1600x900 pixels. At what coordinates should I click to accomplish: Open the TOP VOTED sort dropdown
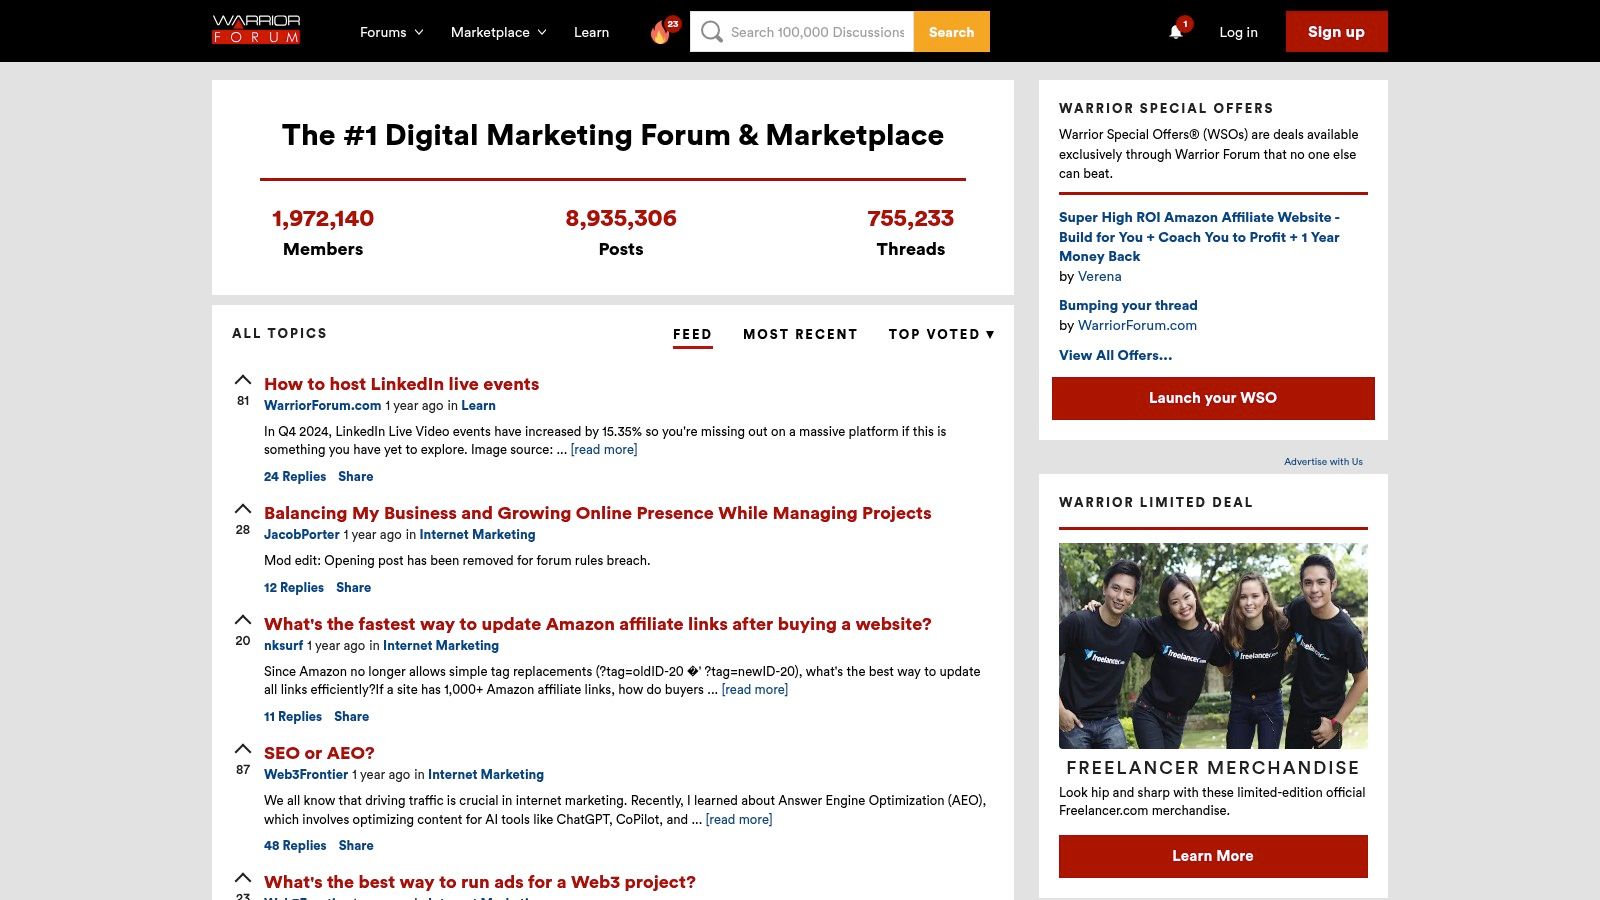click(940, 334)
